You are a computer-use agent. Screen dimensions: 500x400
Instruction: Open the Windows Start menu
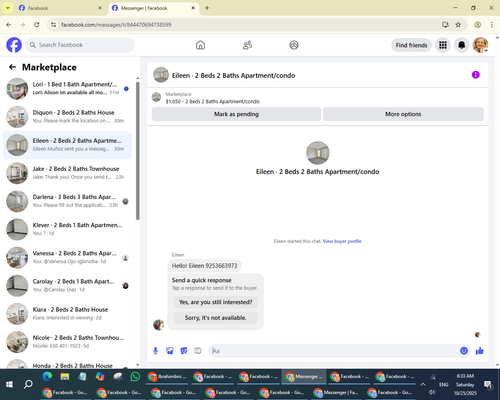9,384
